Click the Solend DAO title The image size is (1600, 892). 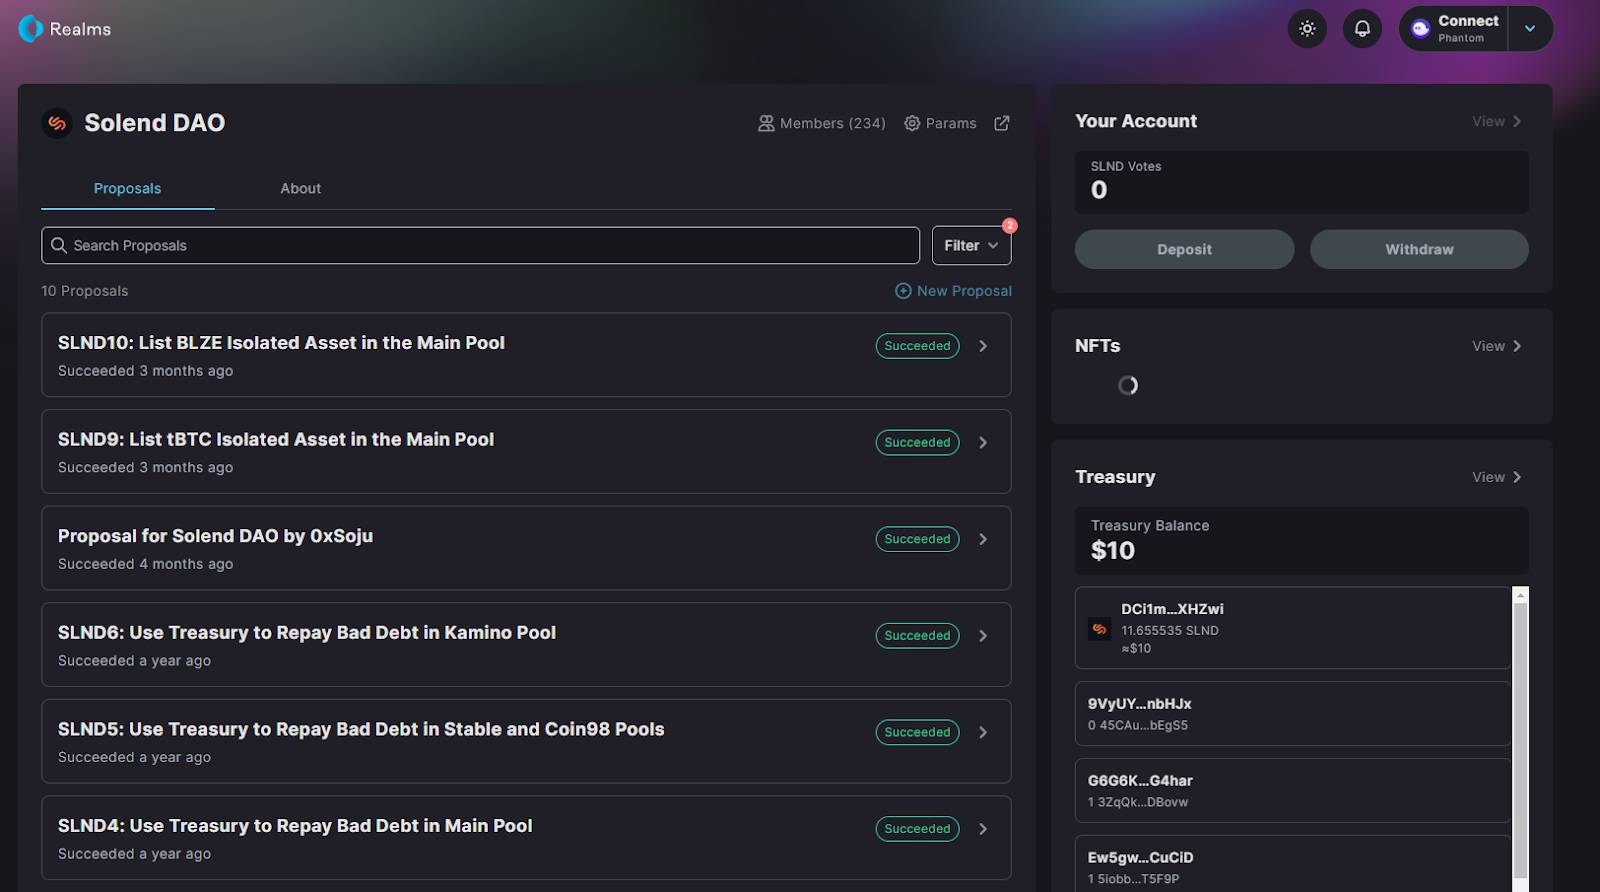(x=155, y=123)
